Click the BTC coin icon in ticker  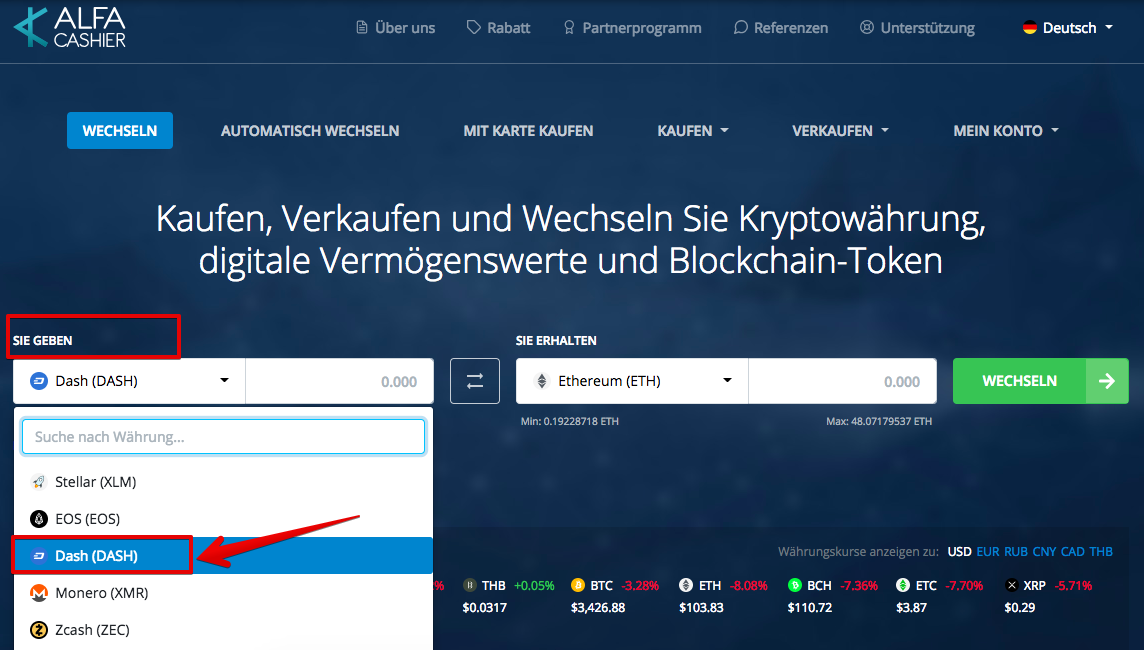[x=578, y=585]
